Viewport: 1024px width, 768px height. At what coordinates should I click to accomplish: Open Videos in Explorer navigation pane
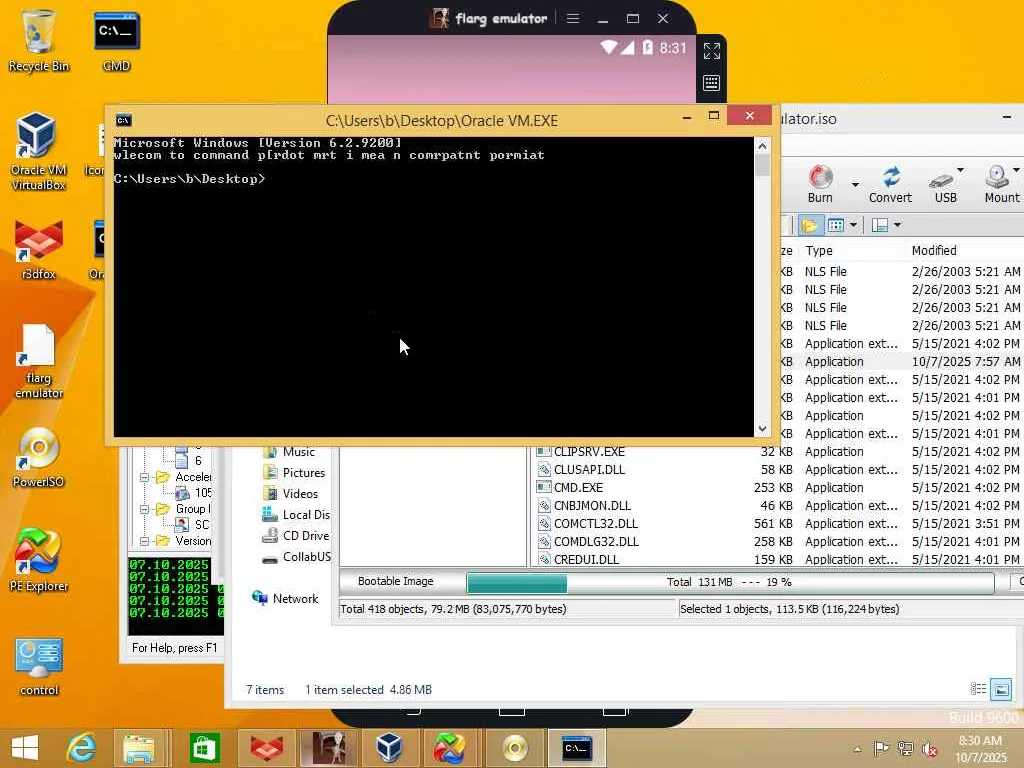(300, 494)
